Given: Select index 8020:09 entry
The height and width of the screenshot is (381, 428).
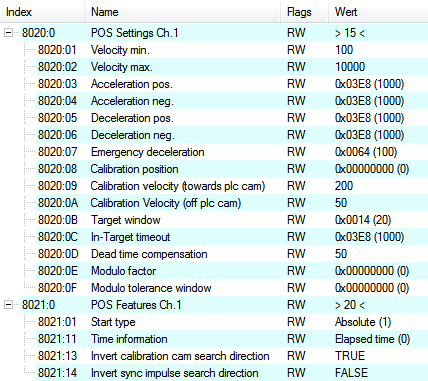Looking at the screenshot, I should pos(57,186).
